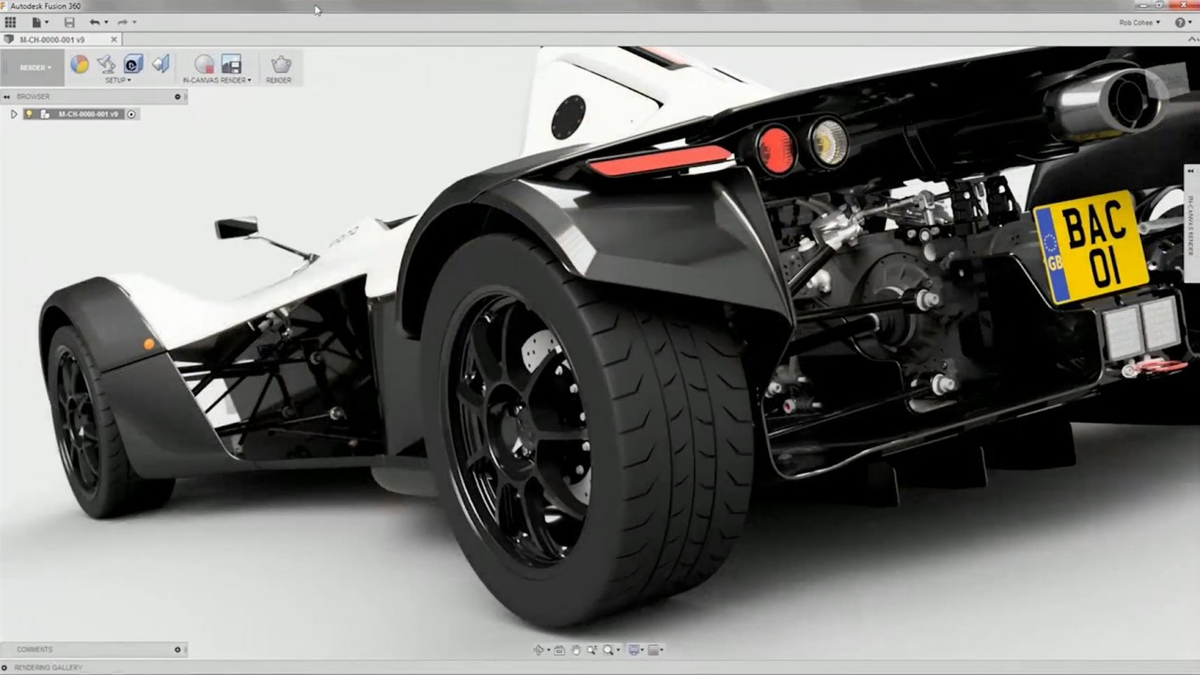Screen dimensions: 1200x675
Task: Expand the COMMENTS panel plus button
Action: click(x=179, y=650)
